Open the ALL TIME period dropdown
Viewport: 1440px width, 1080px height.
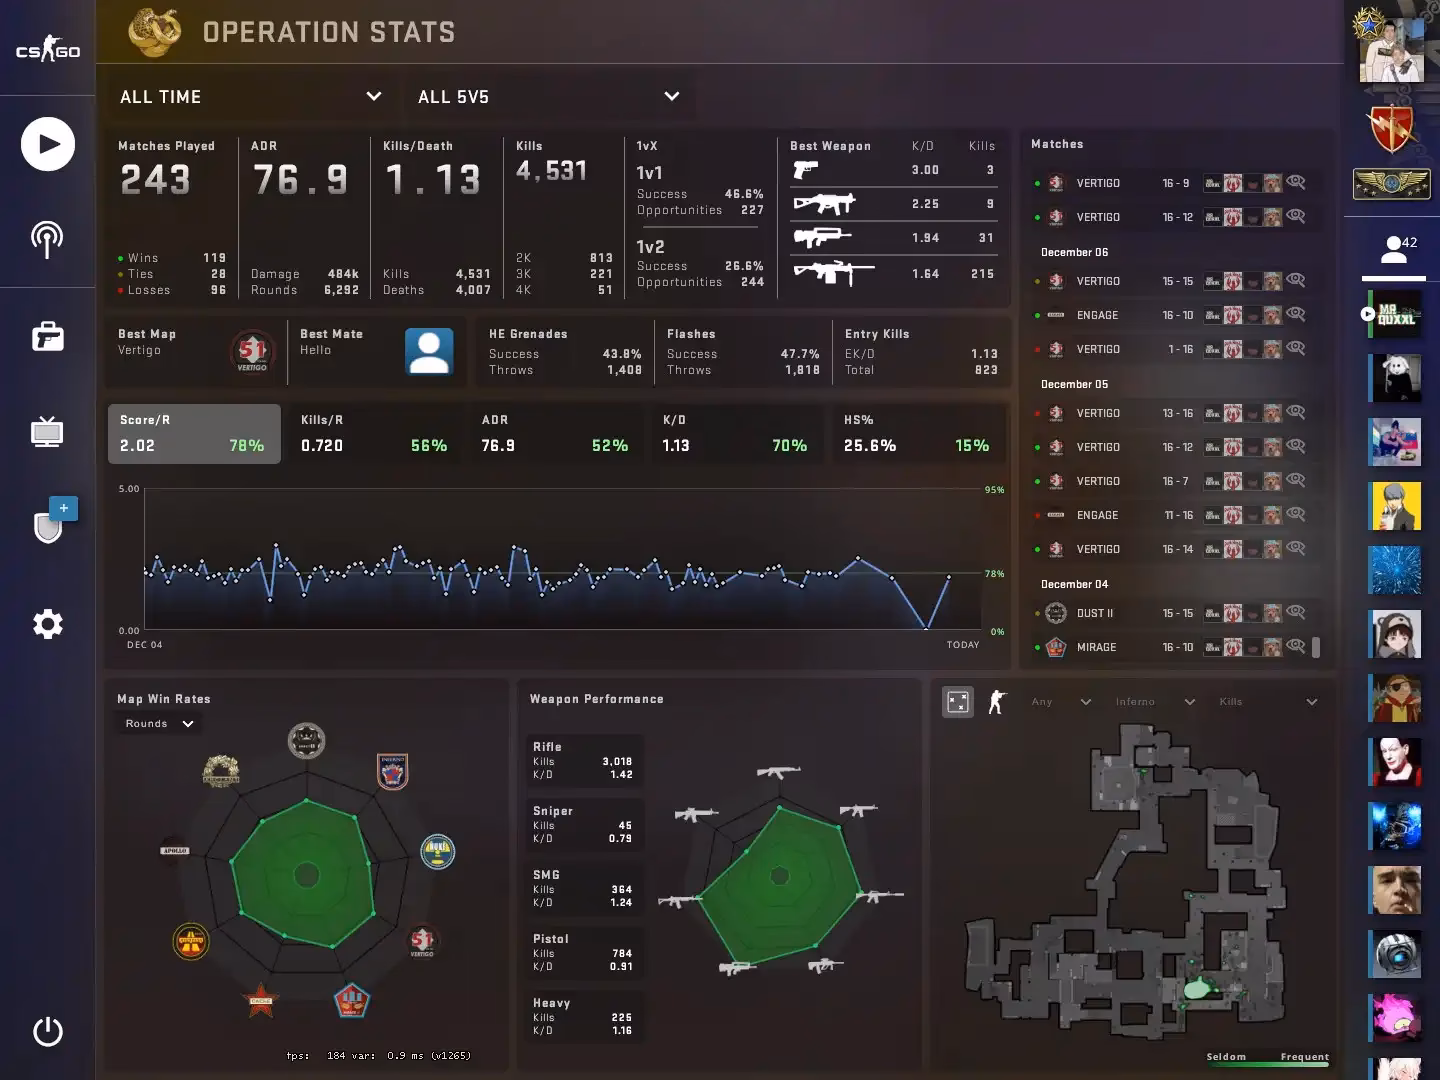[x=250, y=97]
